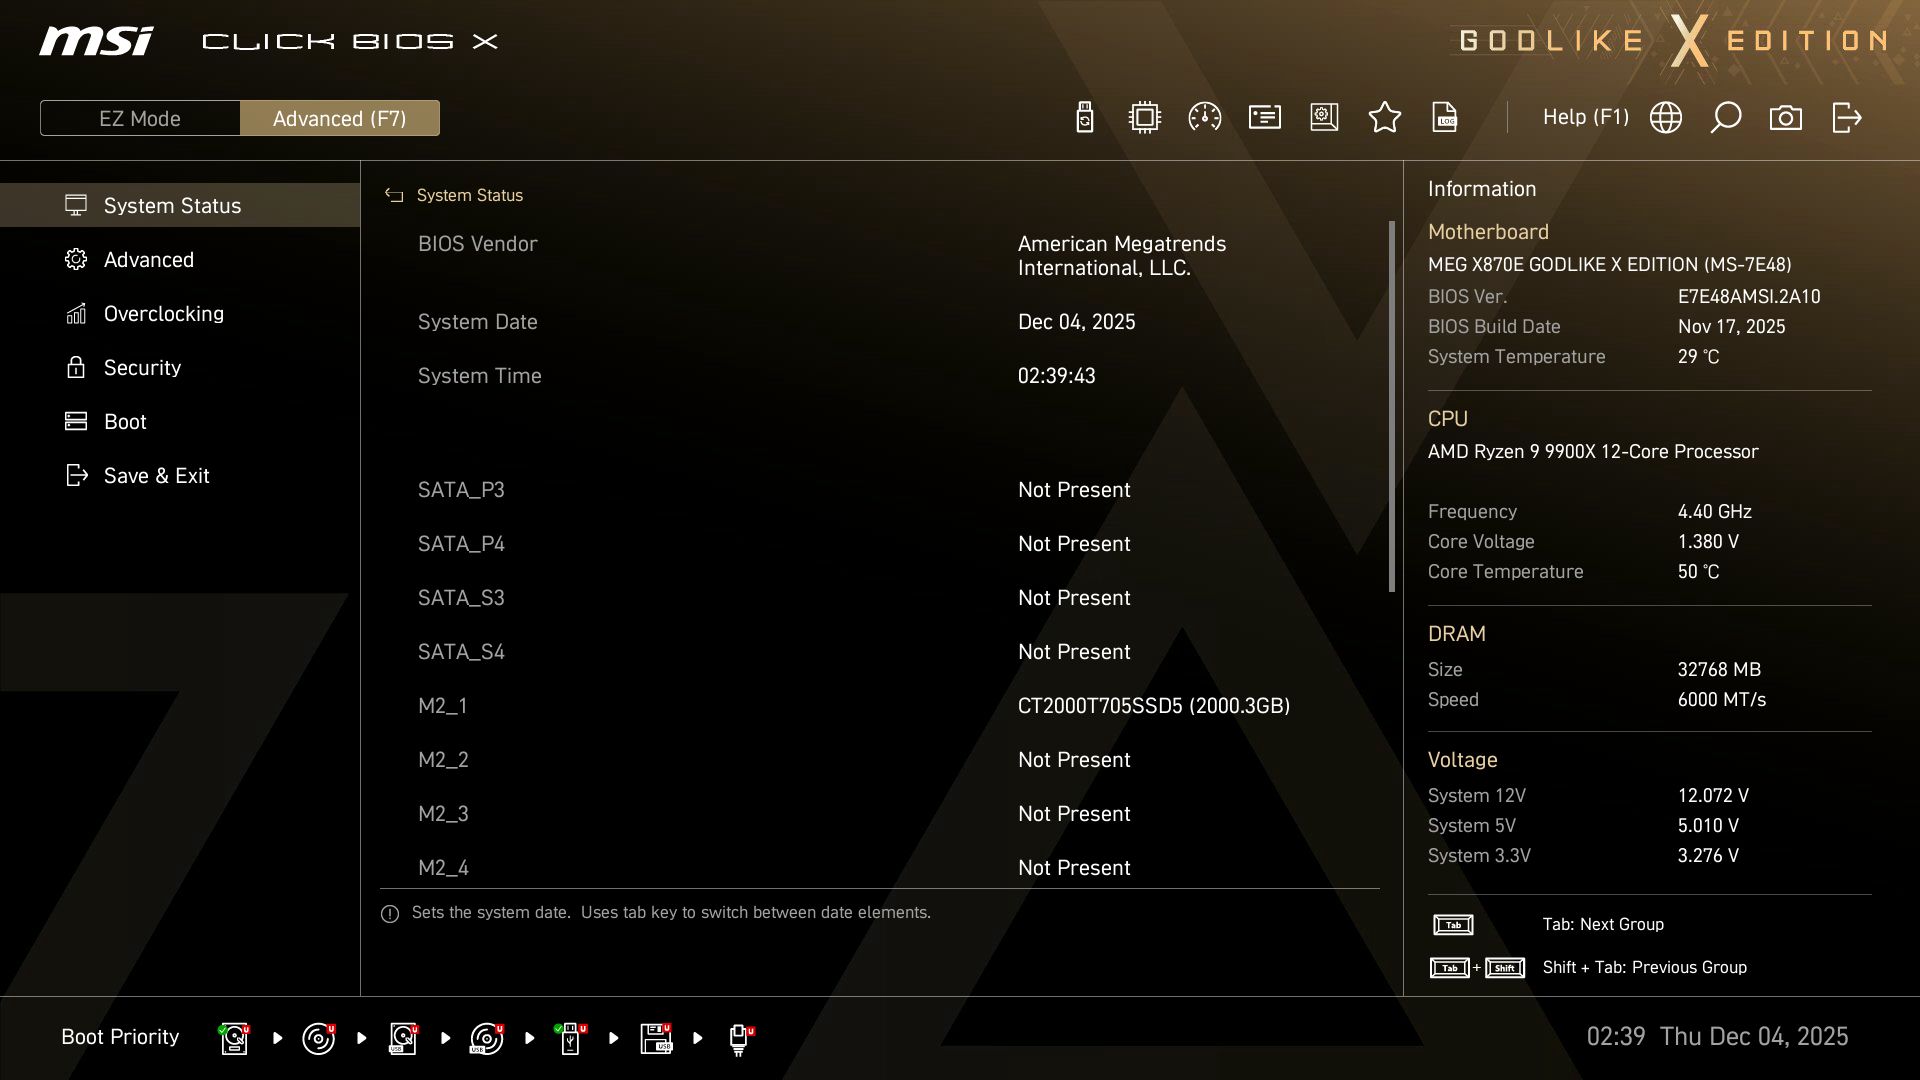Expand the Advanced sidebar section

click(149, 259)
